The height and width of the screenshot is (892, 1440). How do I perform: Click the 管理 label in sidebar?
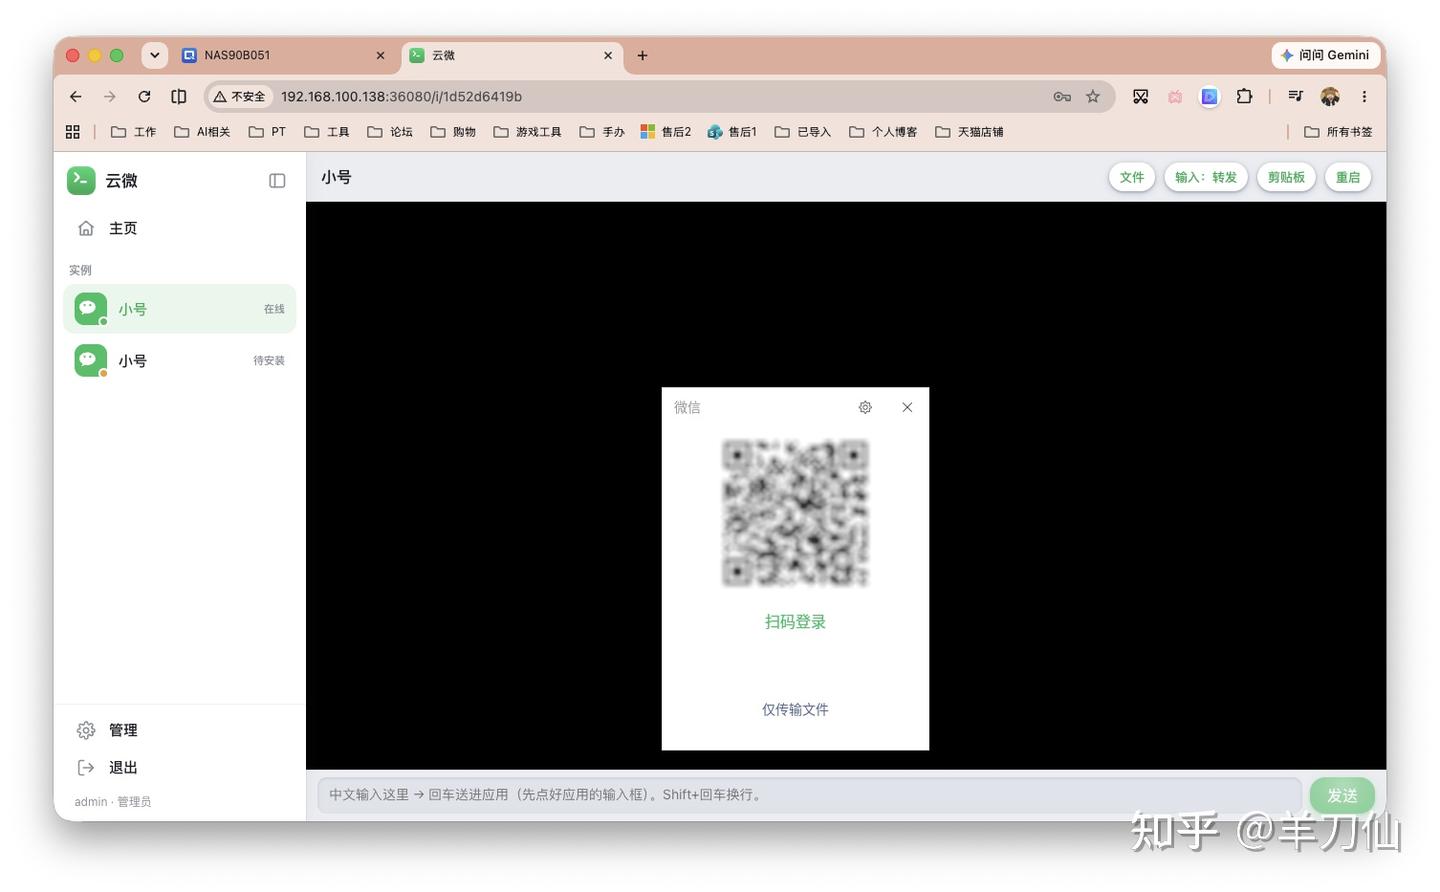coord(123,730)
